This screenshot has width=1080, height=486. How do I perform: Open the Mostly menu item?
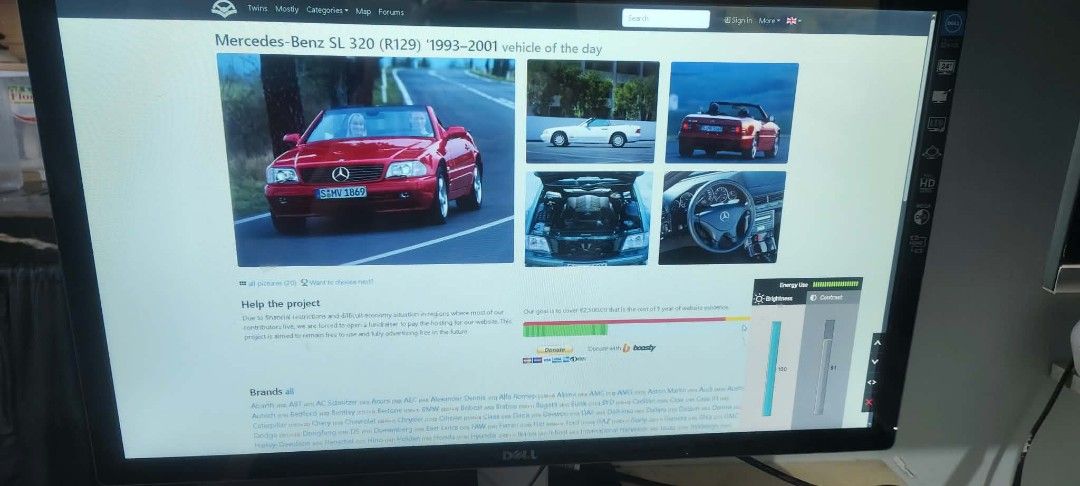[287, 10]
